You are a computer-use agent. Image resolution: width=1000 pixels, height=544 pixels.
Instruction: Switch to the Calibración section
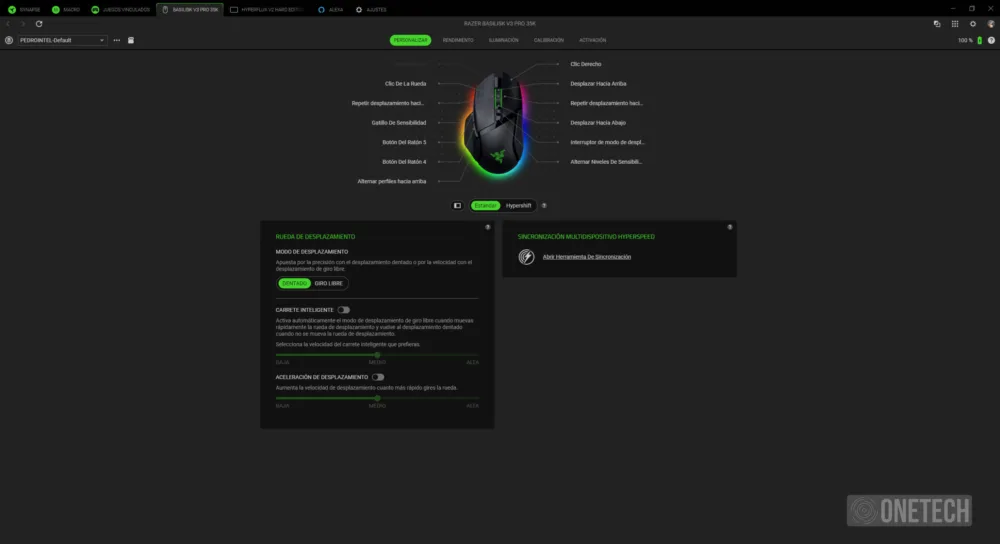548,40
